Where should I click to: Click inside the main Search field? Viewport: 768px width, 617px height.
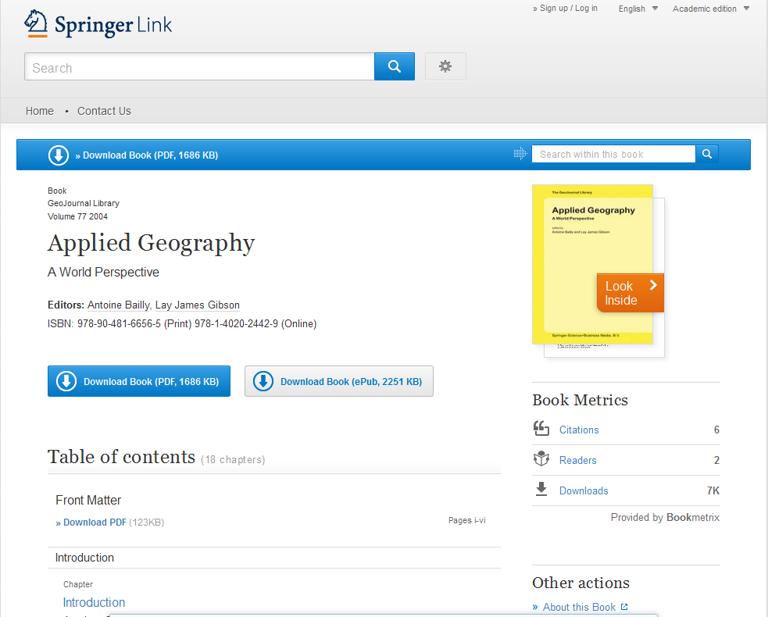(x=199, y=67)
